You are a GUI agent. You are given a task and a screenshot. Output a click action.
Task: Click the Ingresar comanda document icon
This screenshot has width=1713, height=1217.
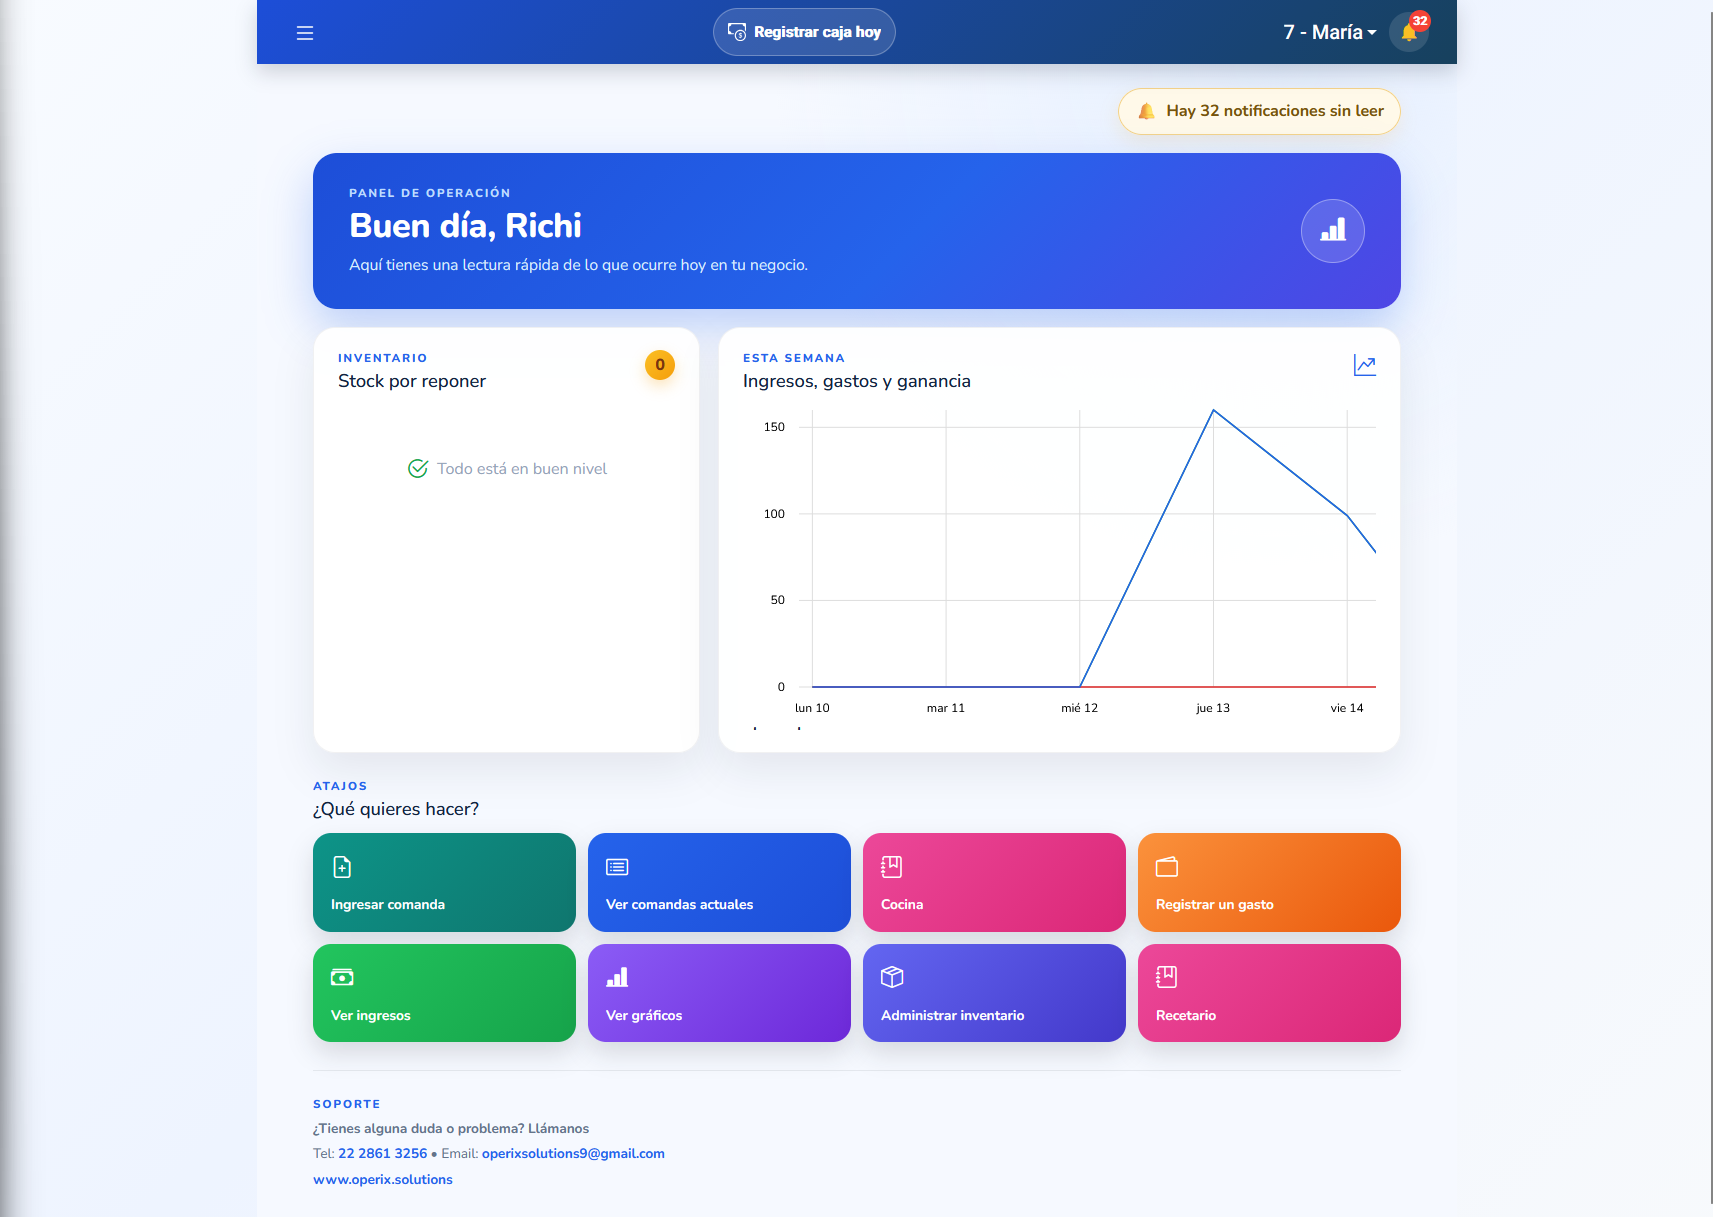342,867
